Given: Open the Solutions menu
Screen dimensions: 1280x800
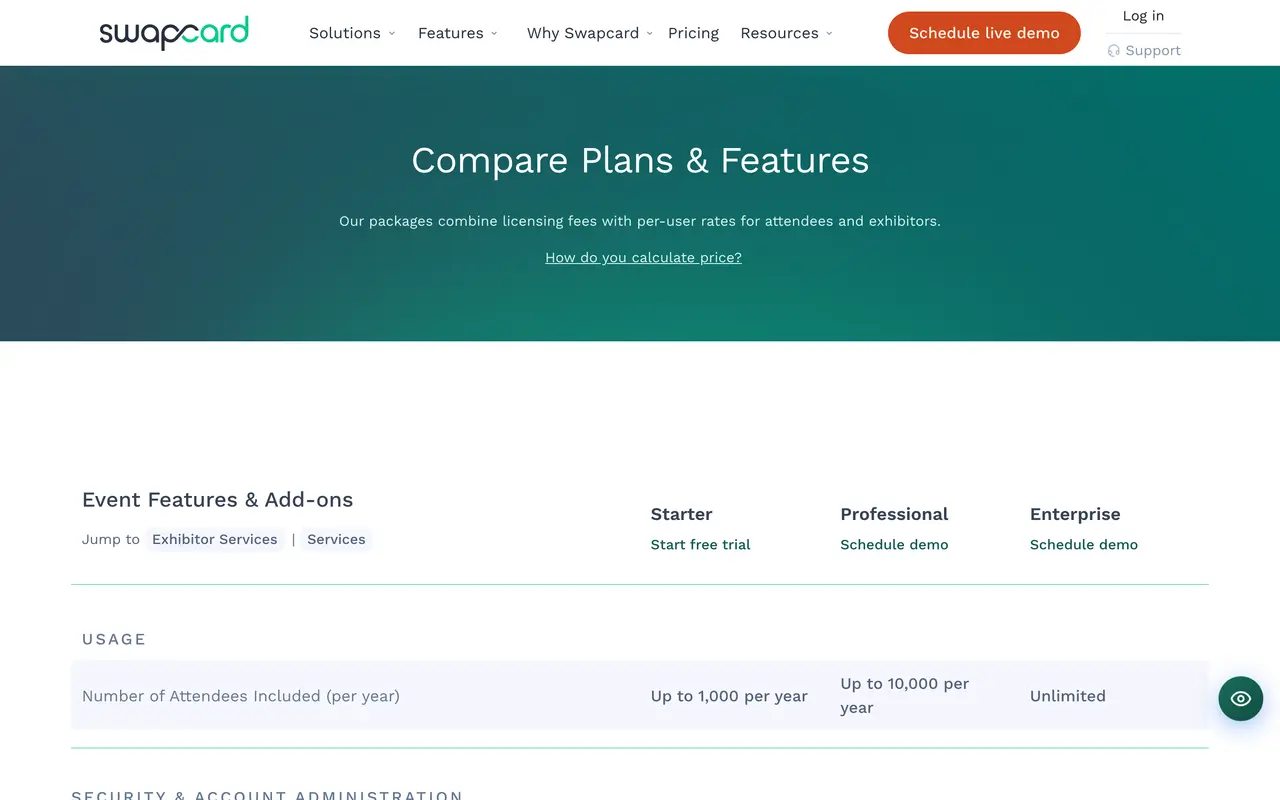Looking at the screenshot, I should pyautogui.click(x=345, y=33).
